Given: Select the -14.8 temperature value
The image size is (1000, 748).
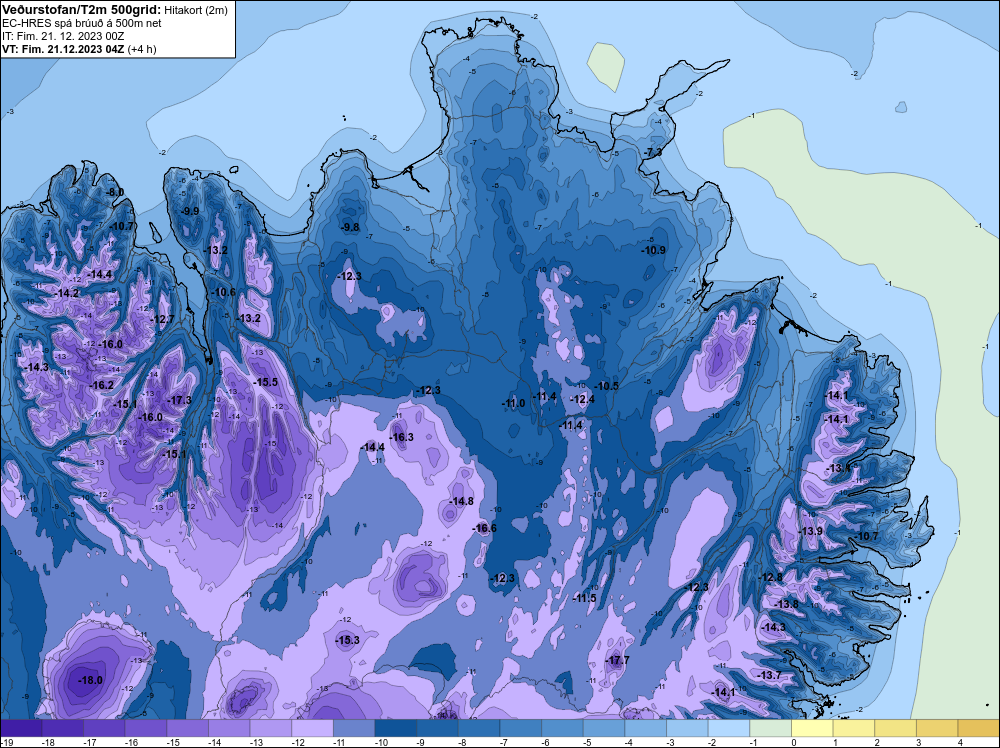Looking at the screenshot, I should coord(461,502).
